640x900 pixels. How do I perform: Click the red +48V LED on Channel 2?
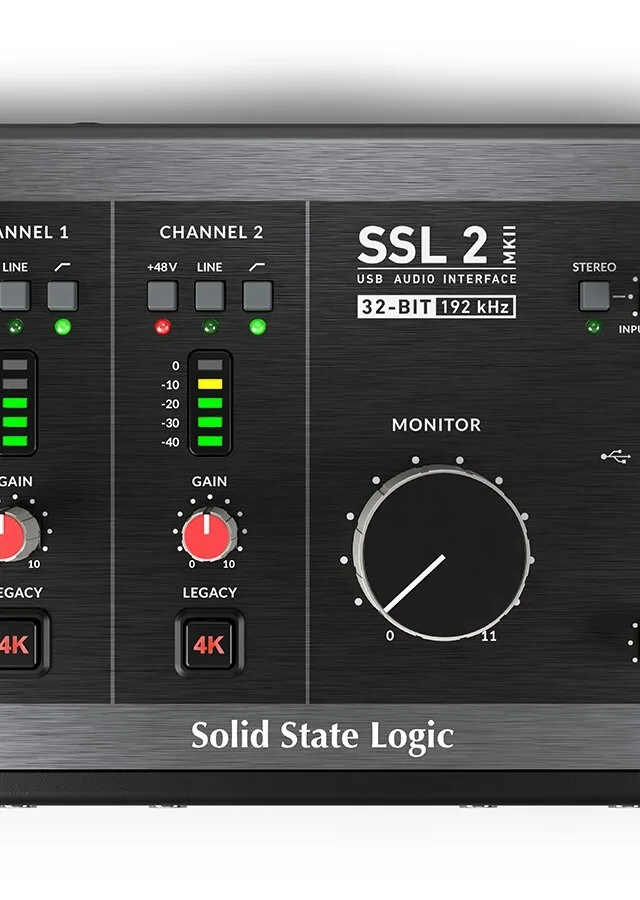click(x=162, y=327)
